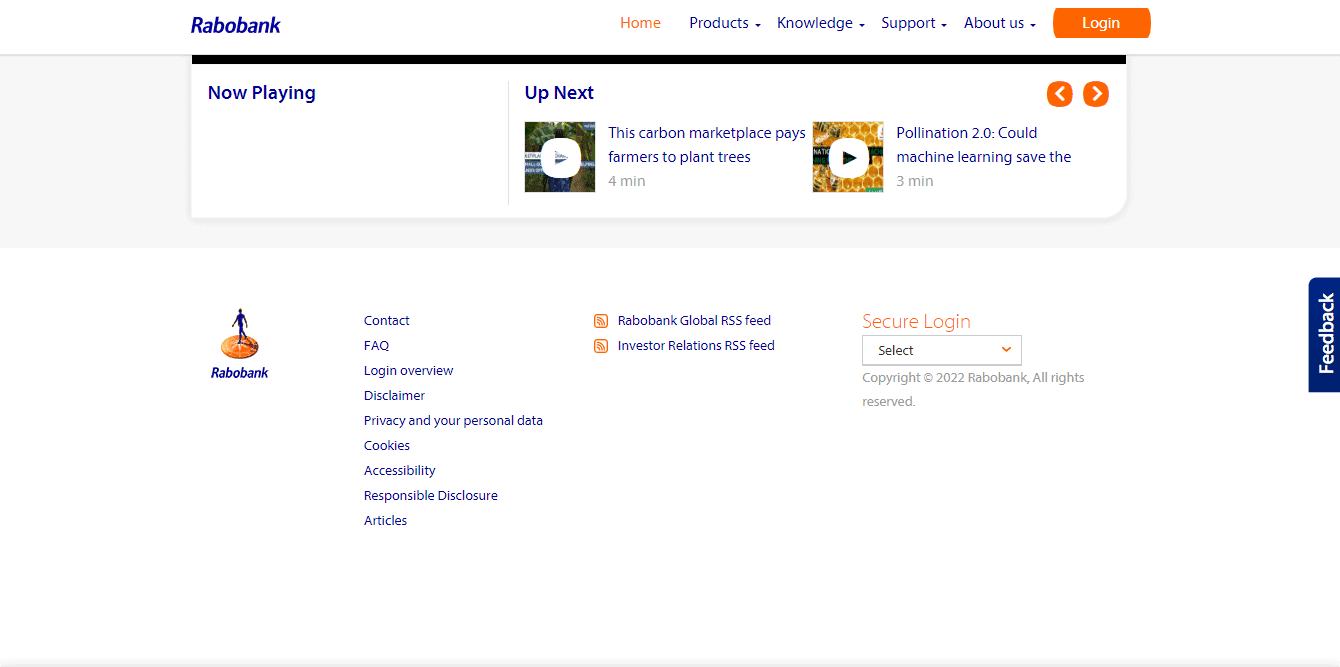The height and width of the screenshot is (667, 1340).
Task: Open the Products dropdown menu
Action: (x=725, y=23)
